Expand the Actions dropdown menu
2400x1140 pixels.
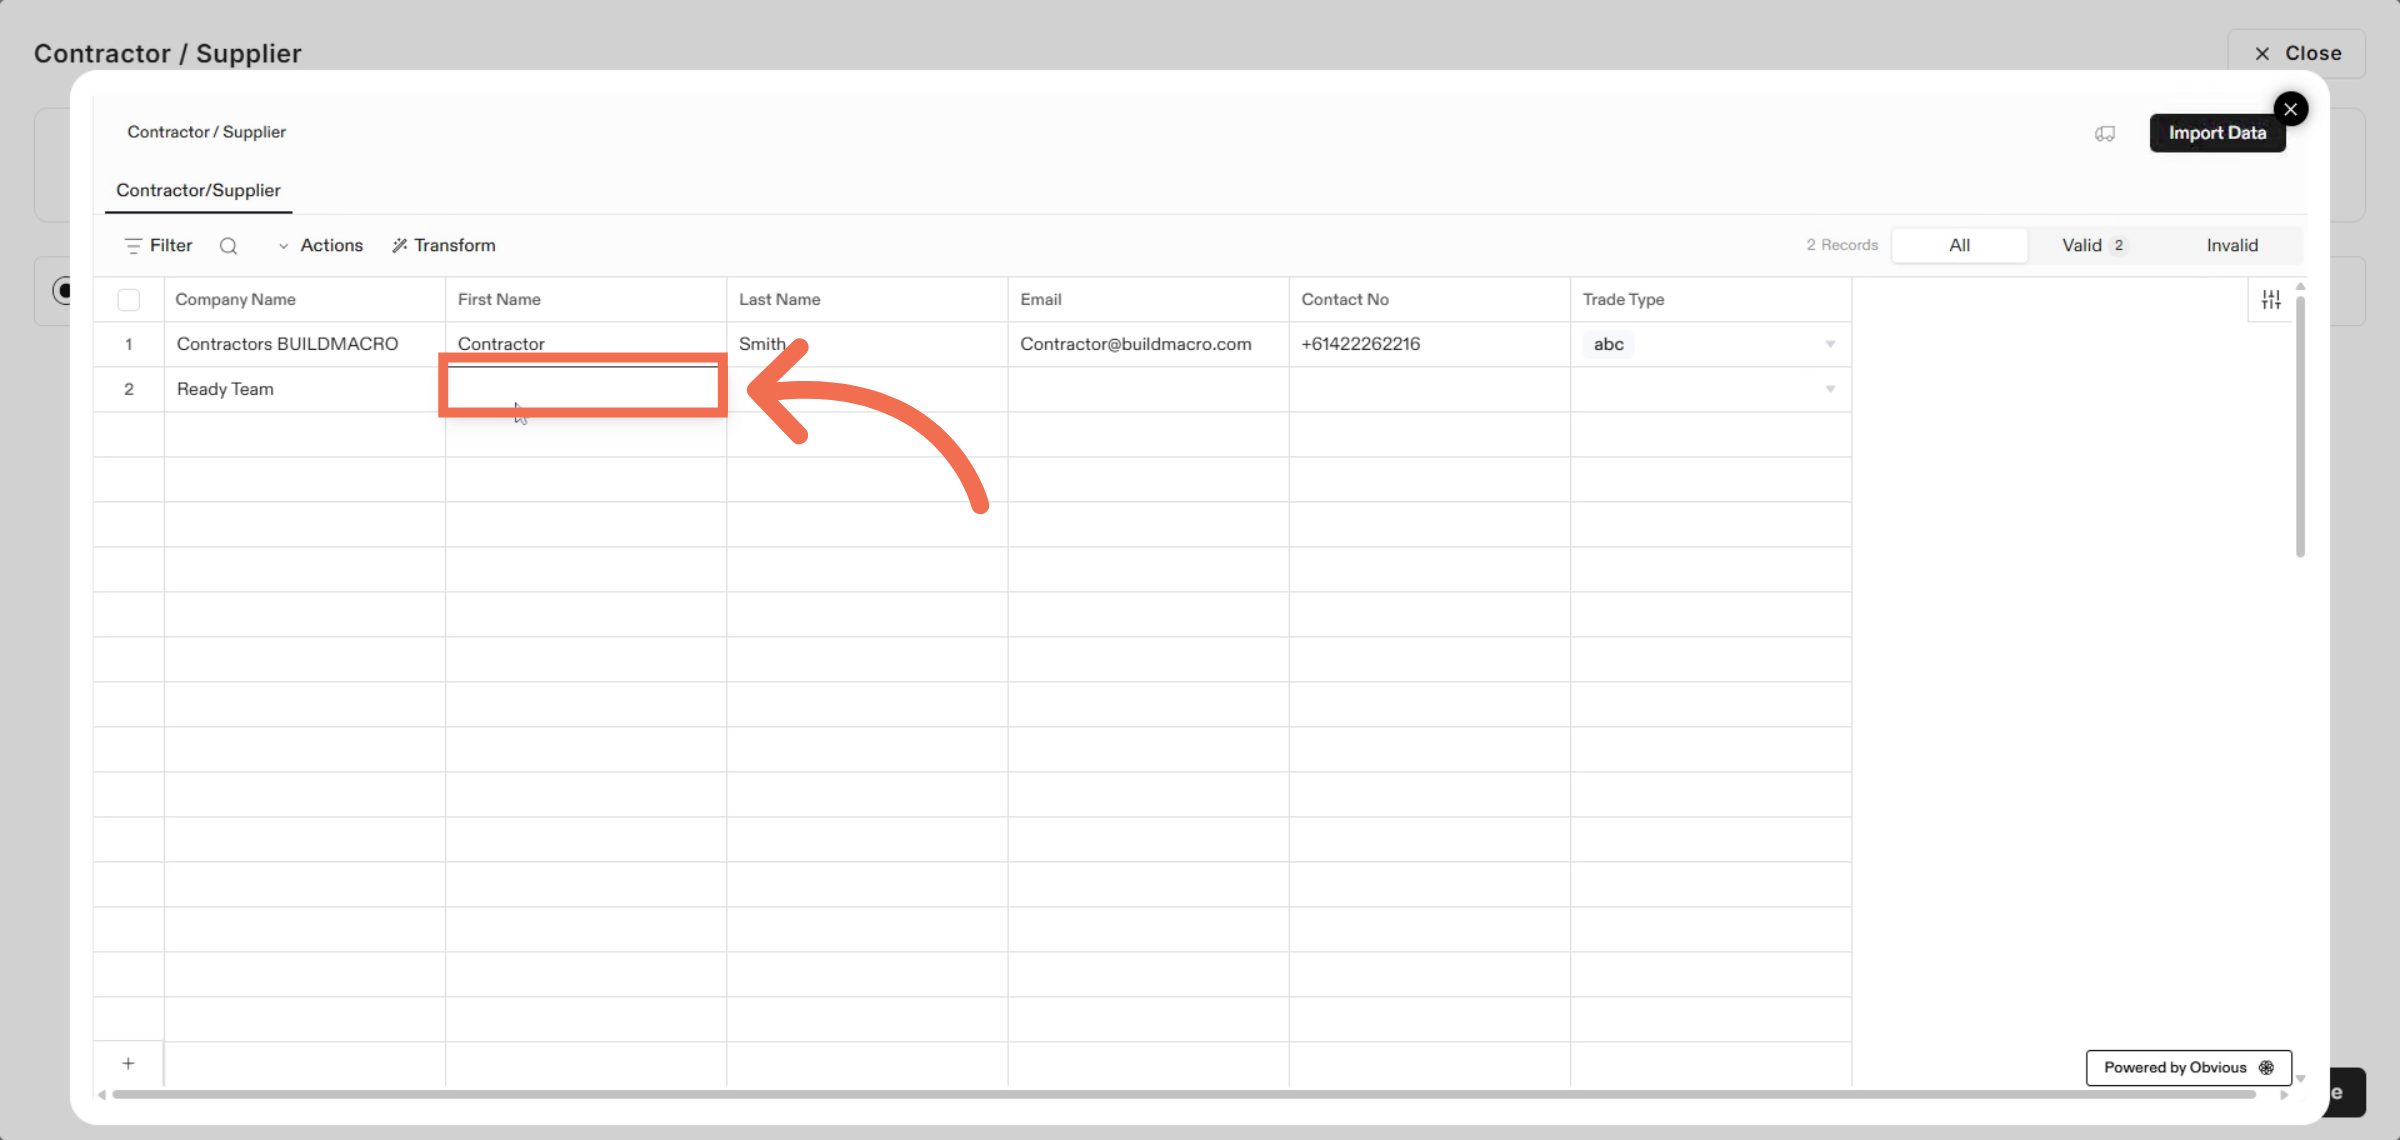[320, 246]
